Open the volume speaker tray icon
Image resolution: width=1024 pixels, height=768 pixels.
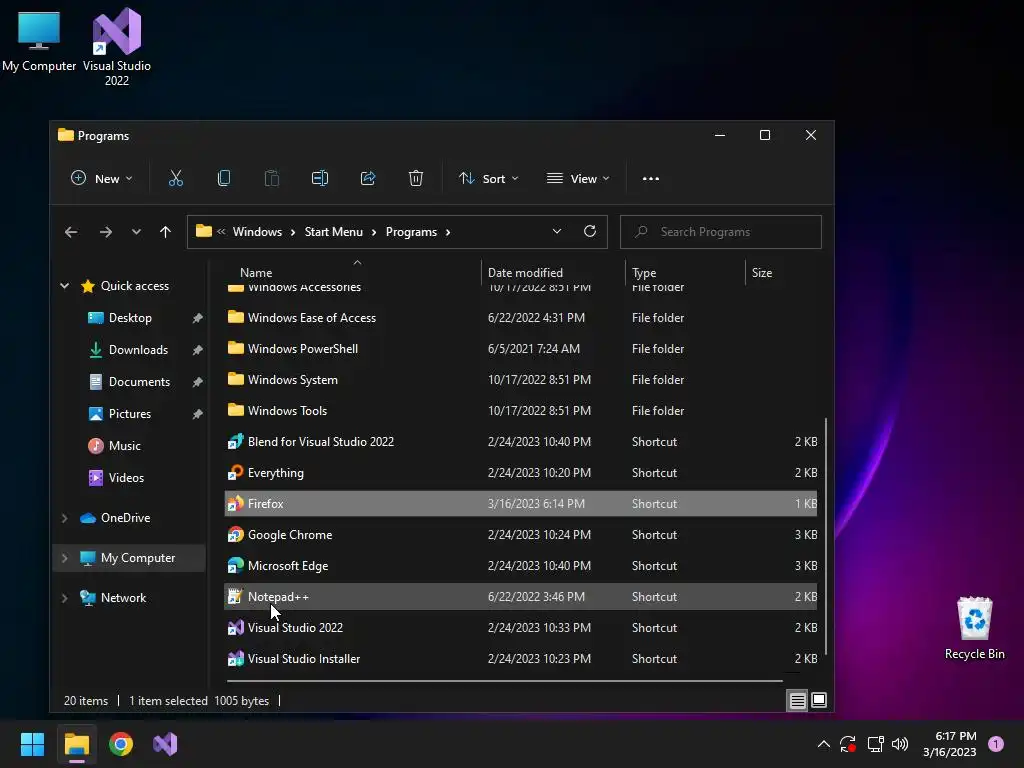[x=900, y=744]
